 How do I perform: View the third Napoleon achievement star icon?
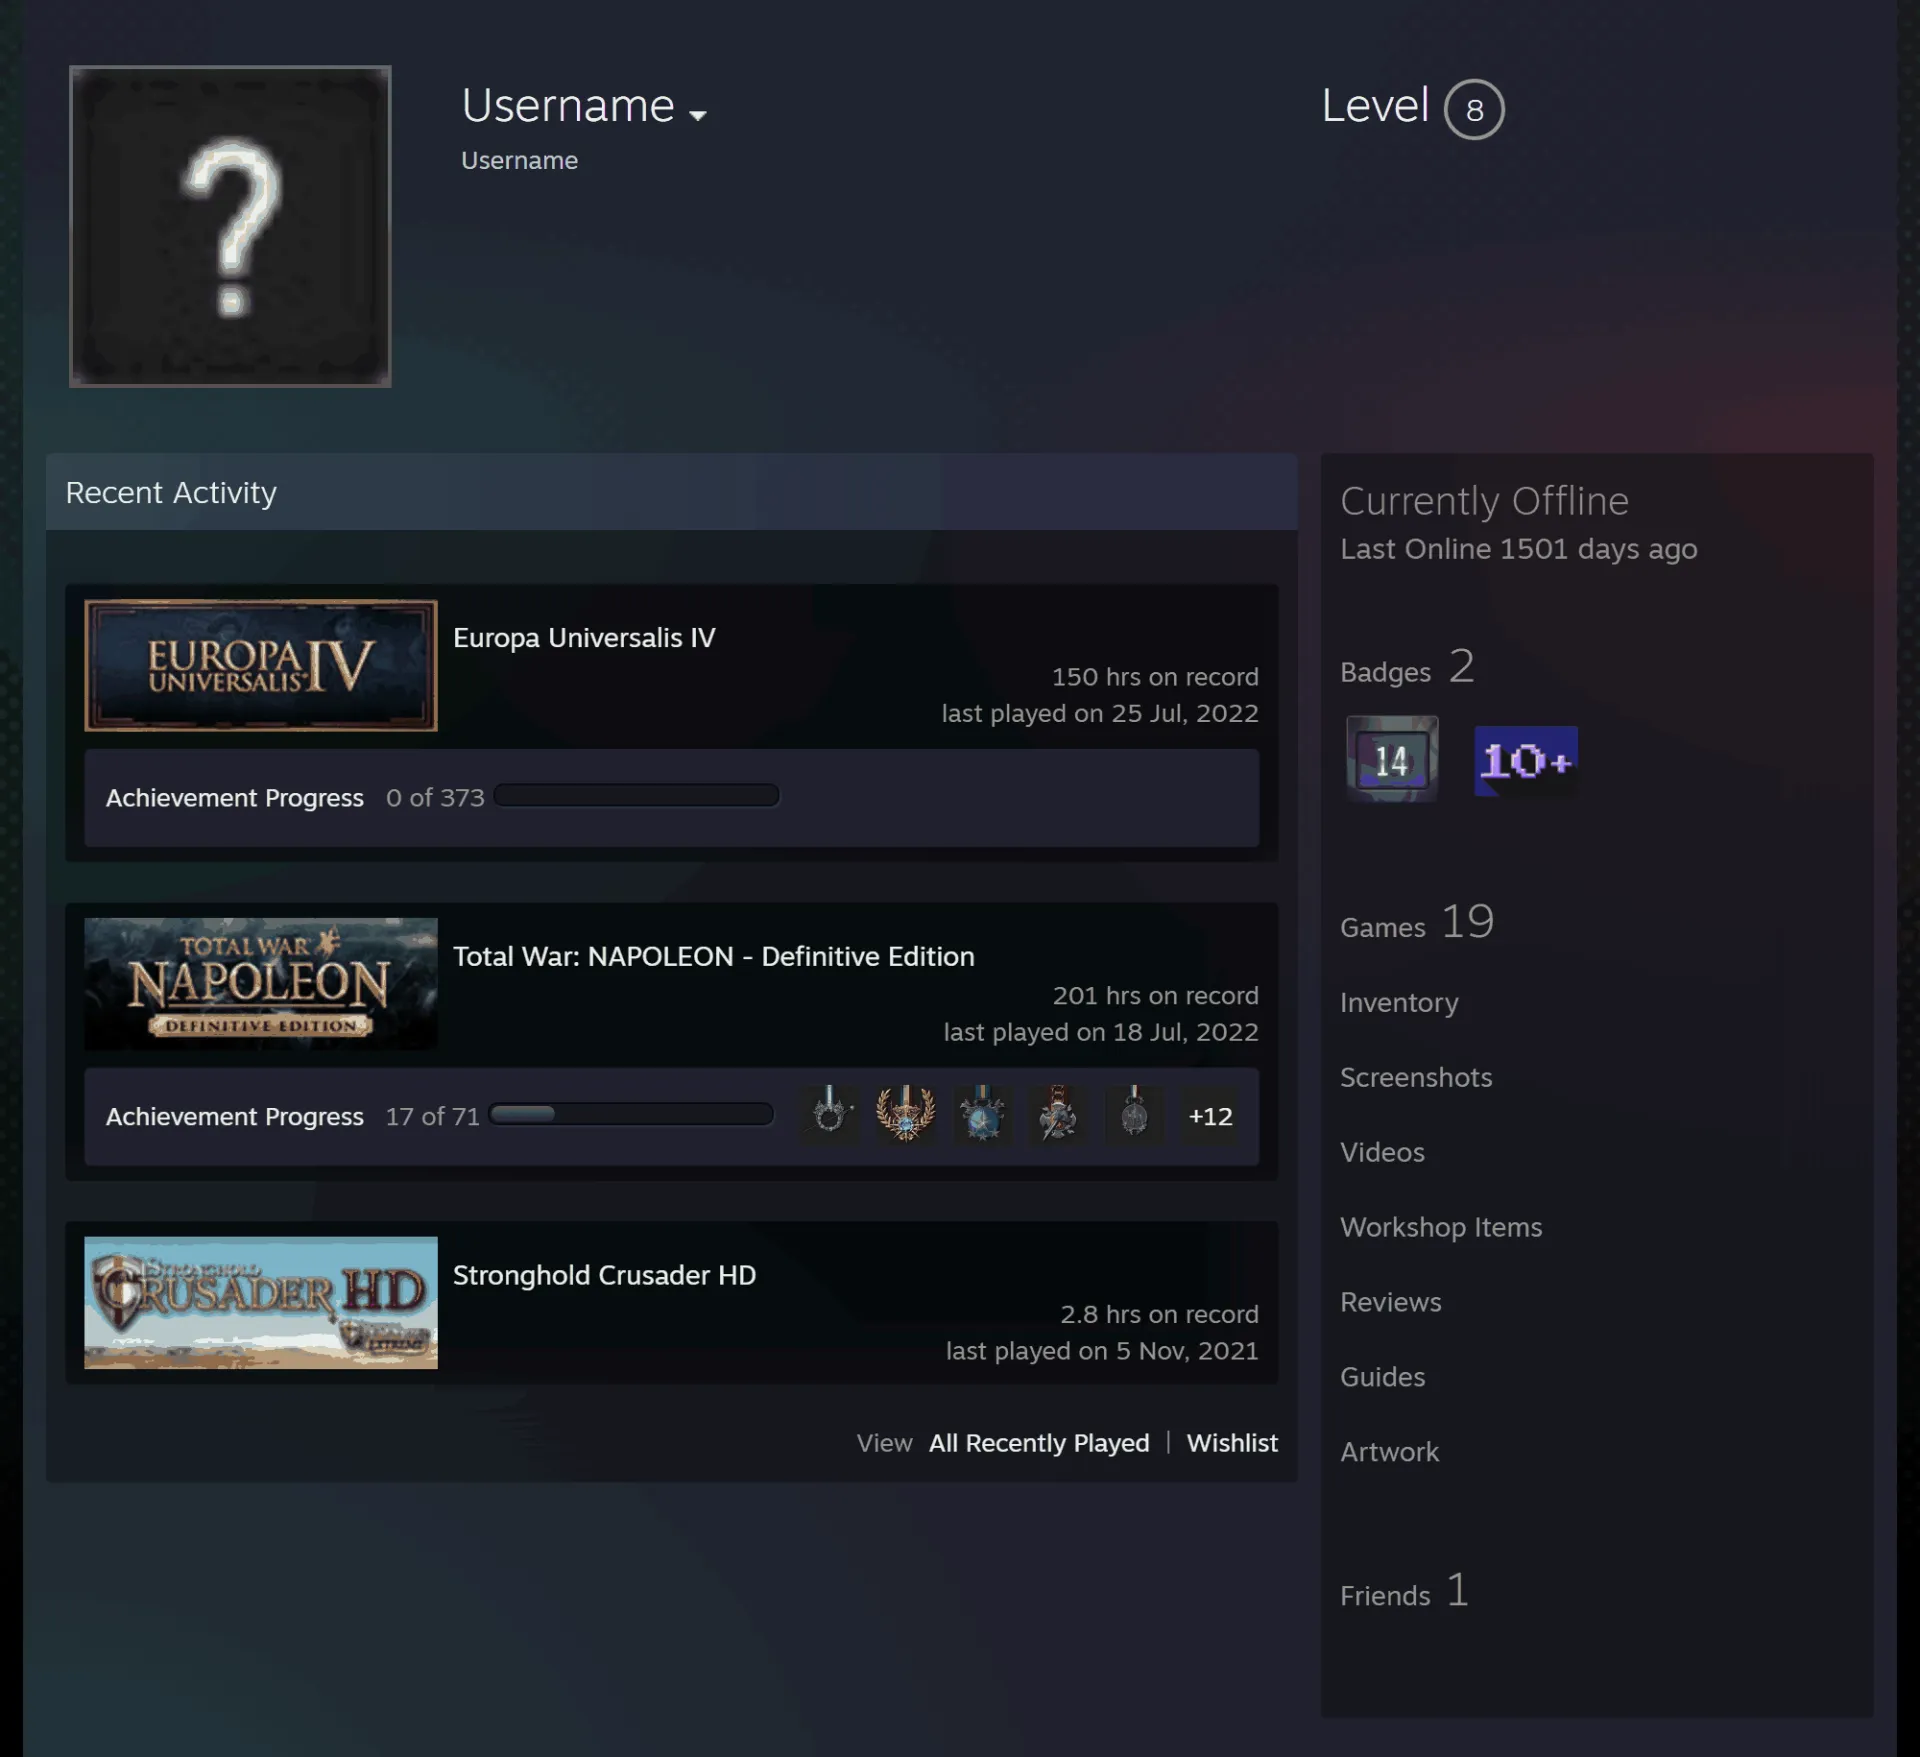(982, 1115)
